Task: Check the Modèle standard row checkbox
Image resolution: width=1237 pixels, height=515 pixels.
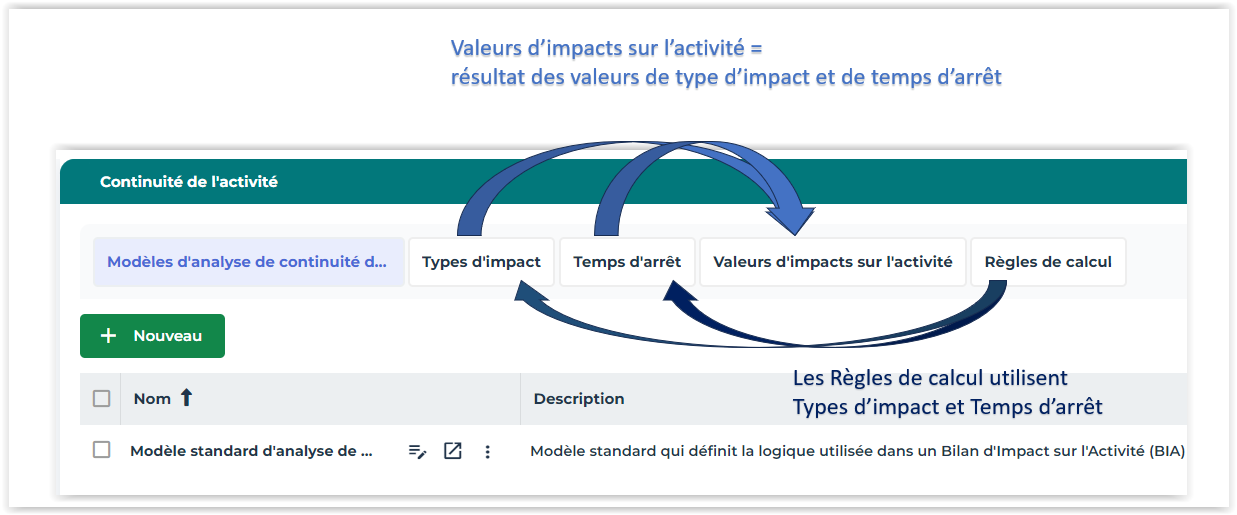Action: click(x=101, y=450)
